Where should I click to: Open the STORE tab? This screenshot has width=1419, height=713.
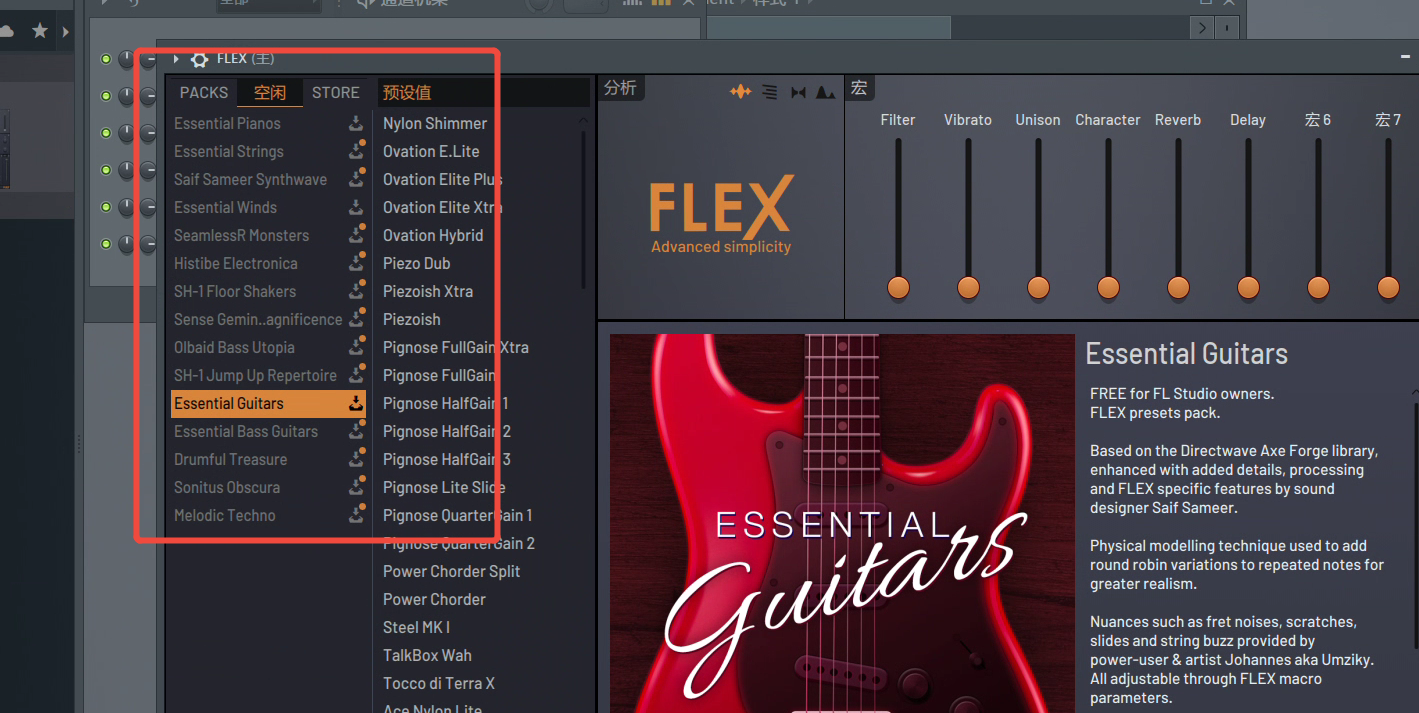[336, 92]
